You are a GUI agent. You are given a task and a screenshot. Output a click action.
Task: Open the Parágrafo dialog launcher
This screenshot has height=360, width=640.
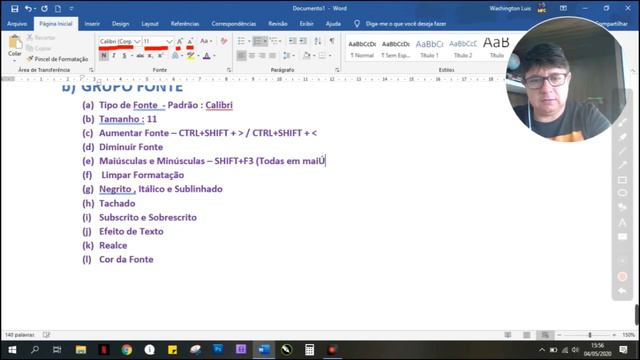click(337, 70)
